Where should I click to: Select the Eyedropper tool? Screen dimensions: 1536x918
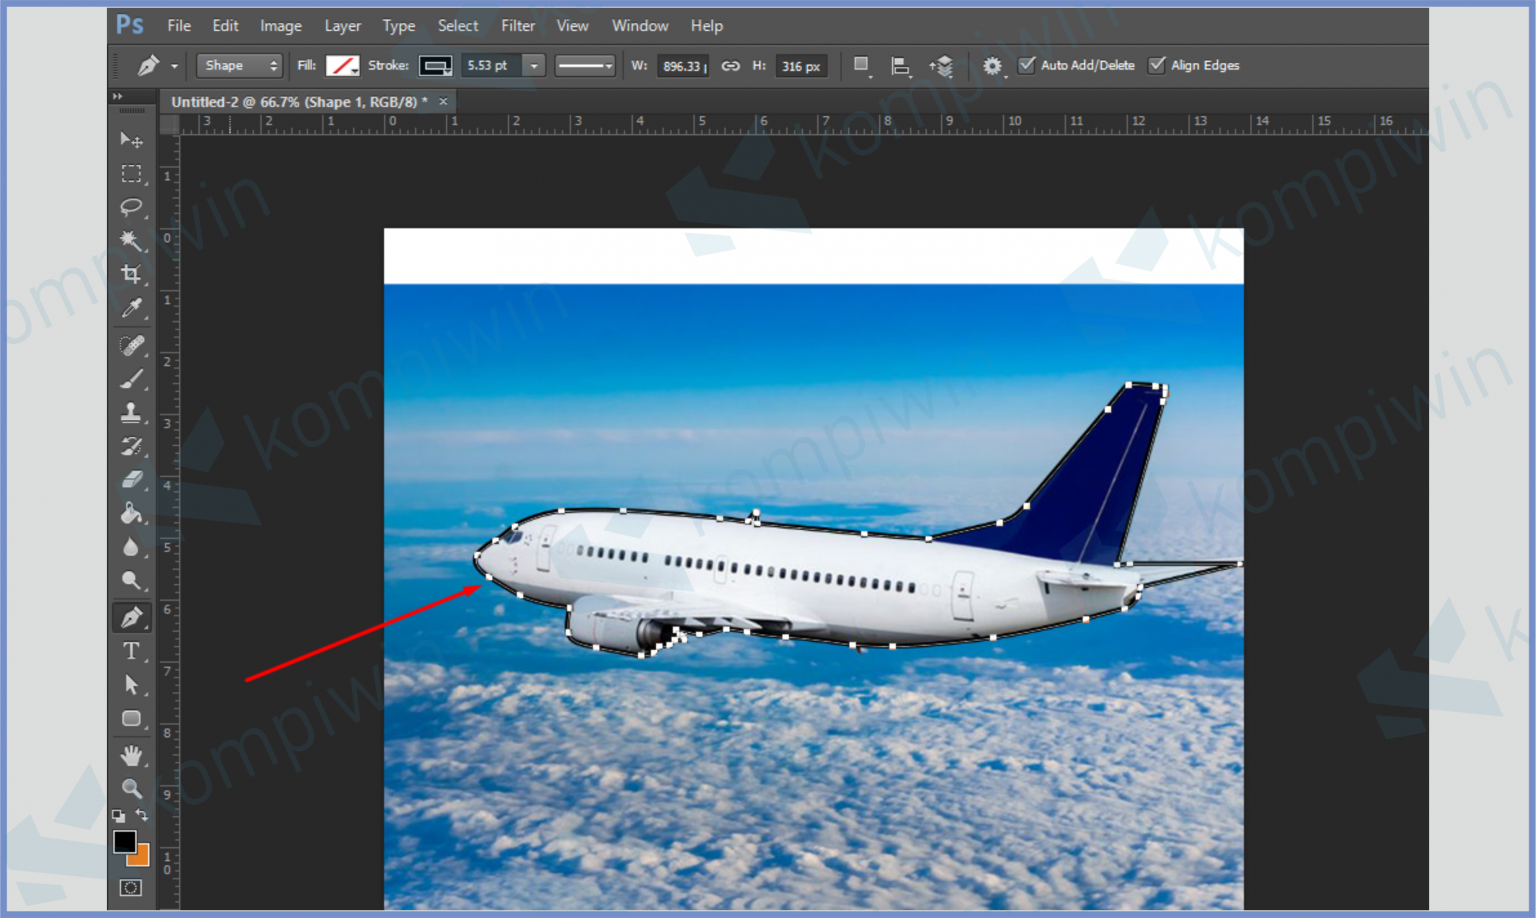pyautogui.click(x=131, y=309)
